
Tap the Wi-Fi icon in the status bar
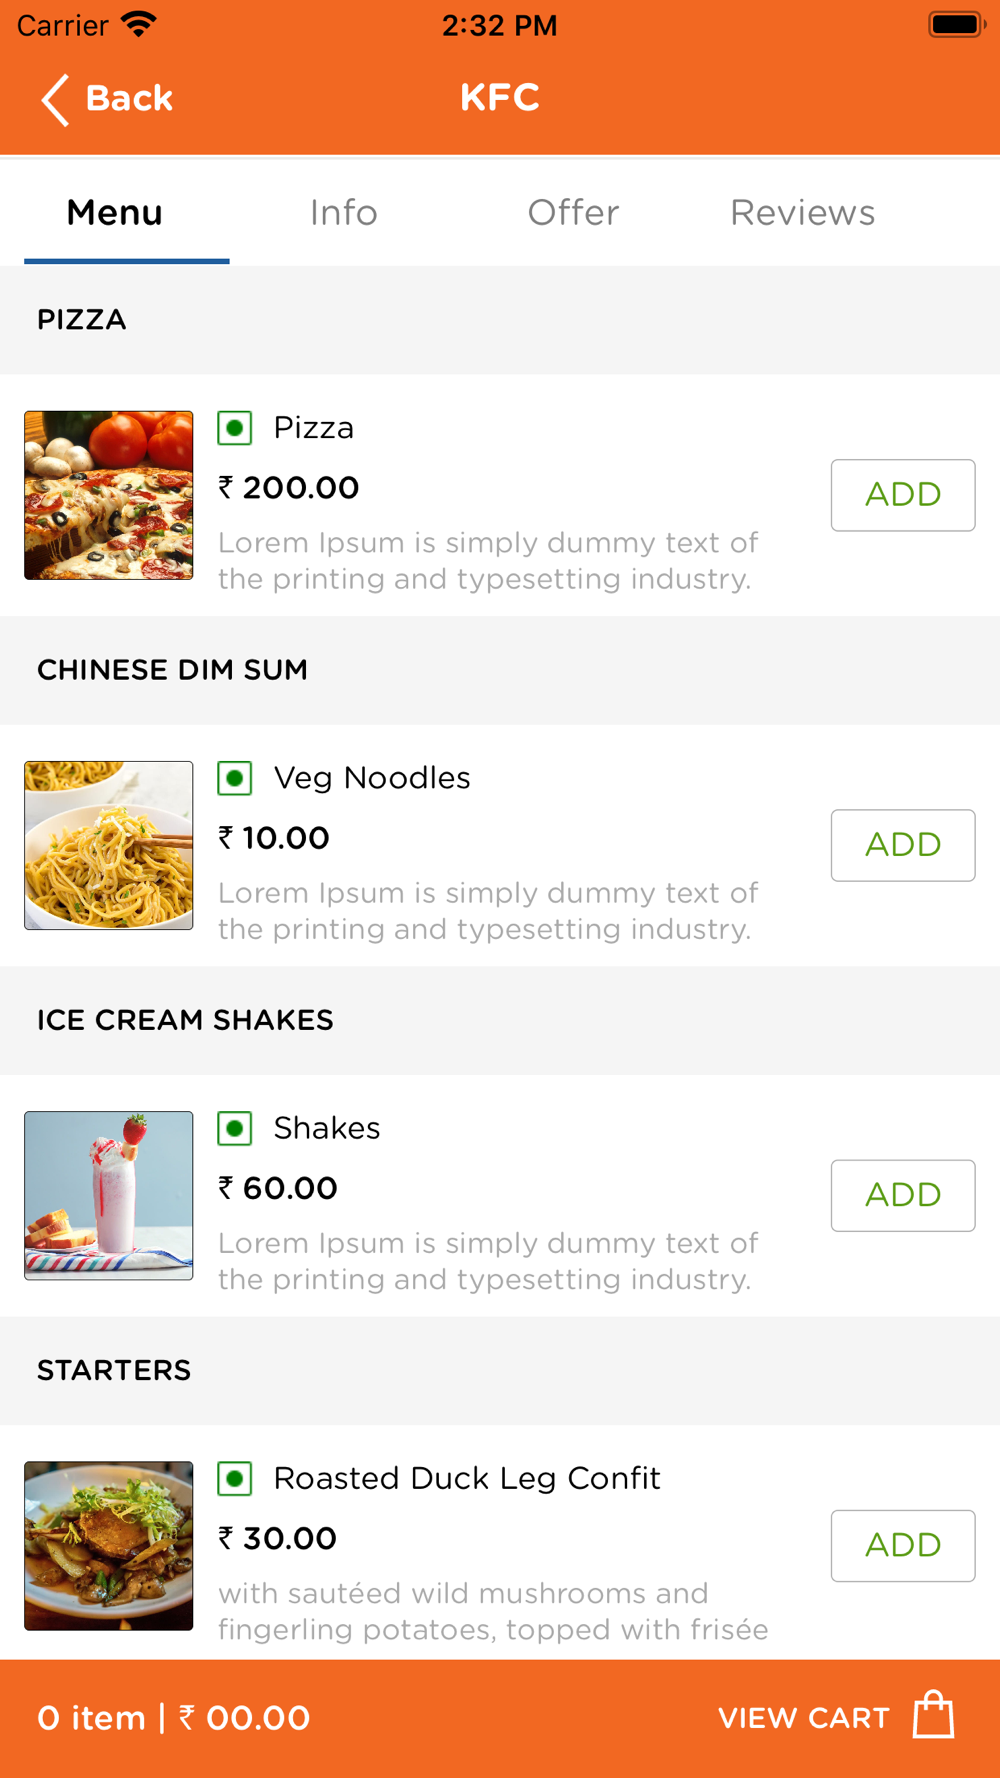(x=138, y=24)
